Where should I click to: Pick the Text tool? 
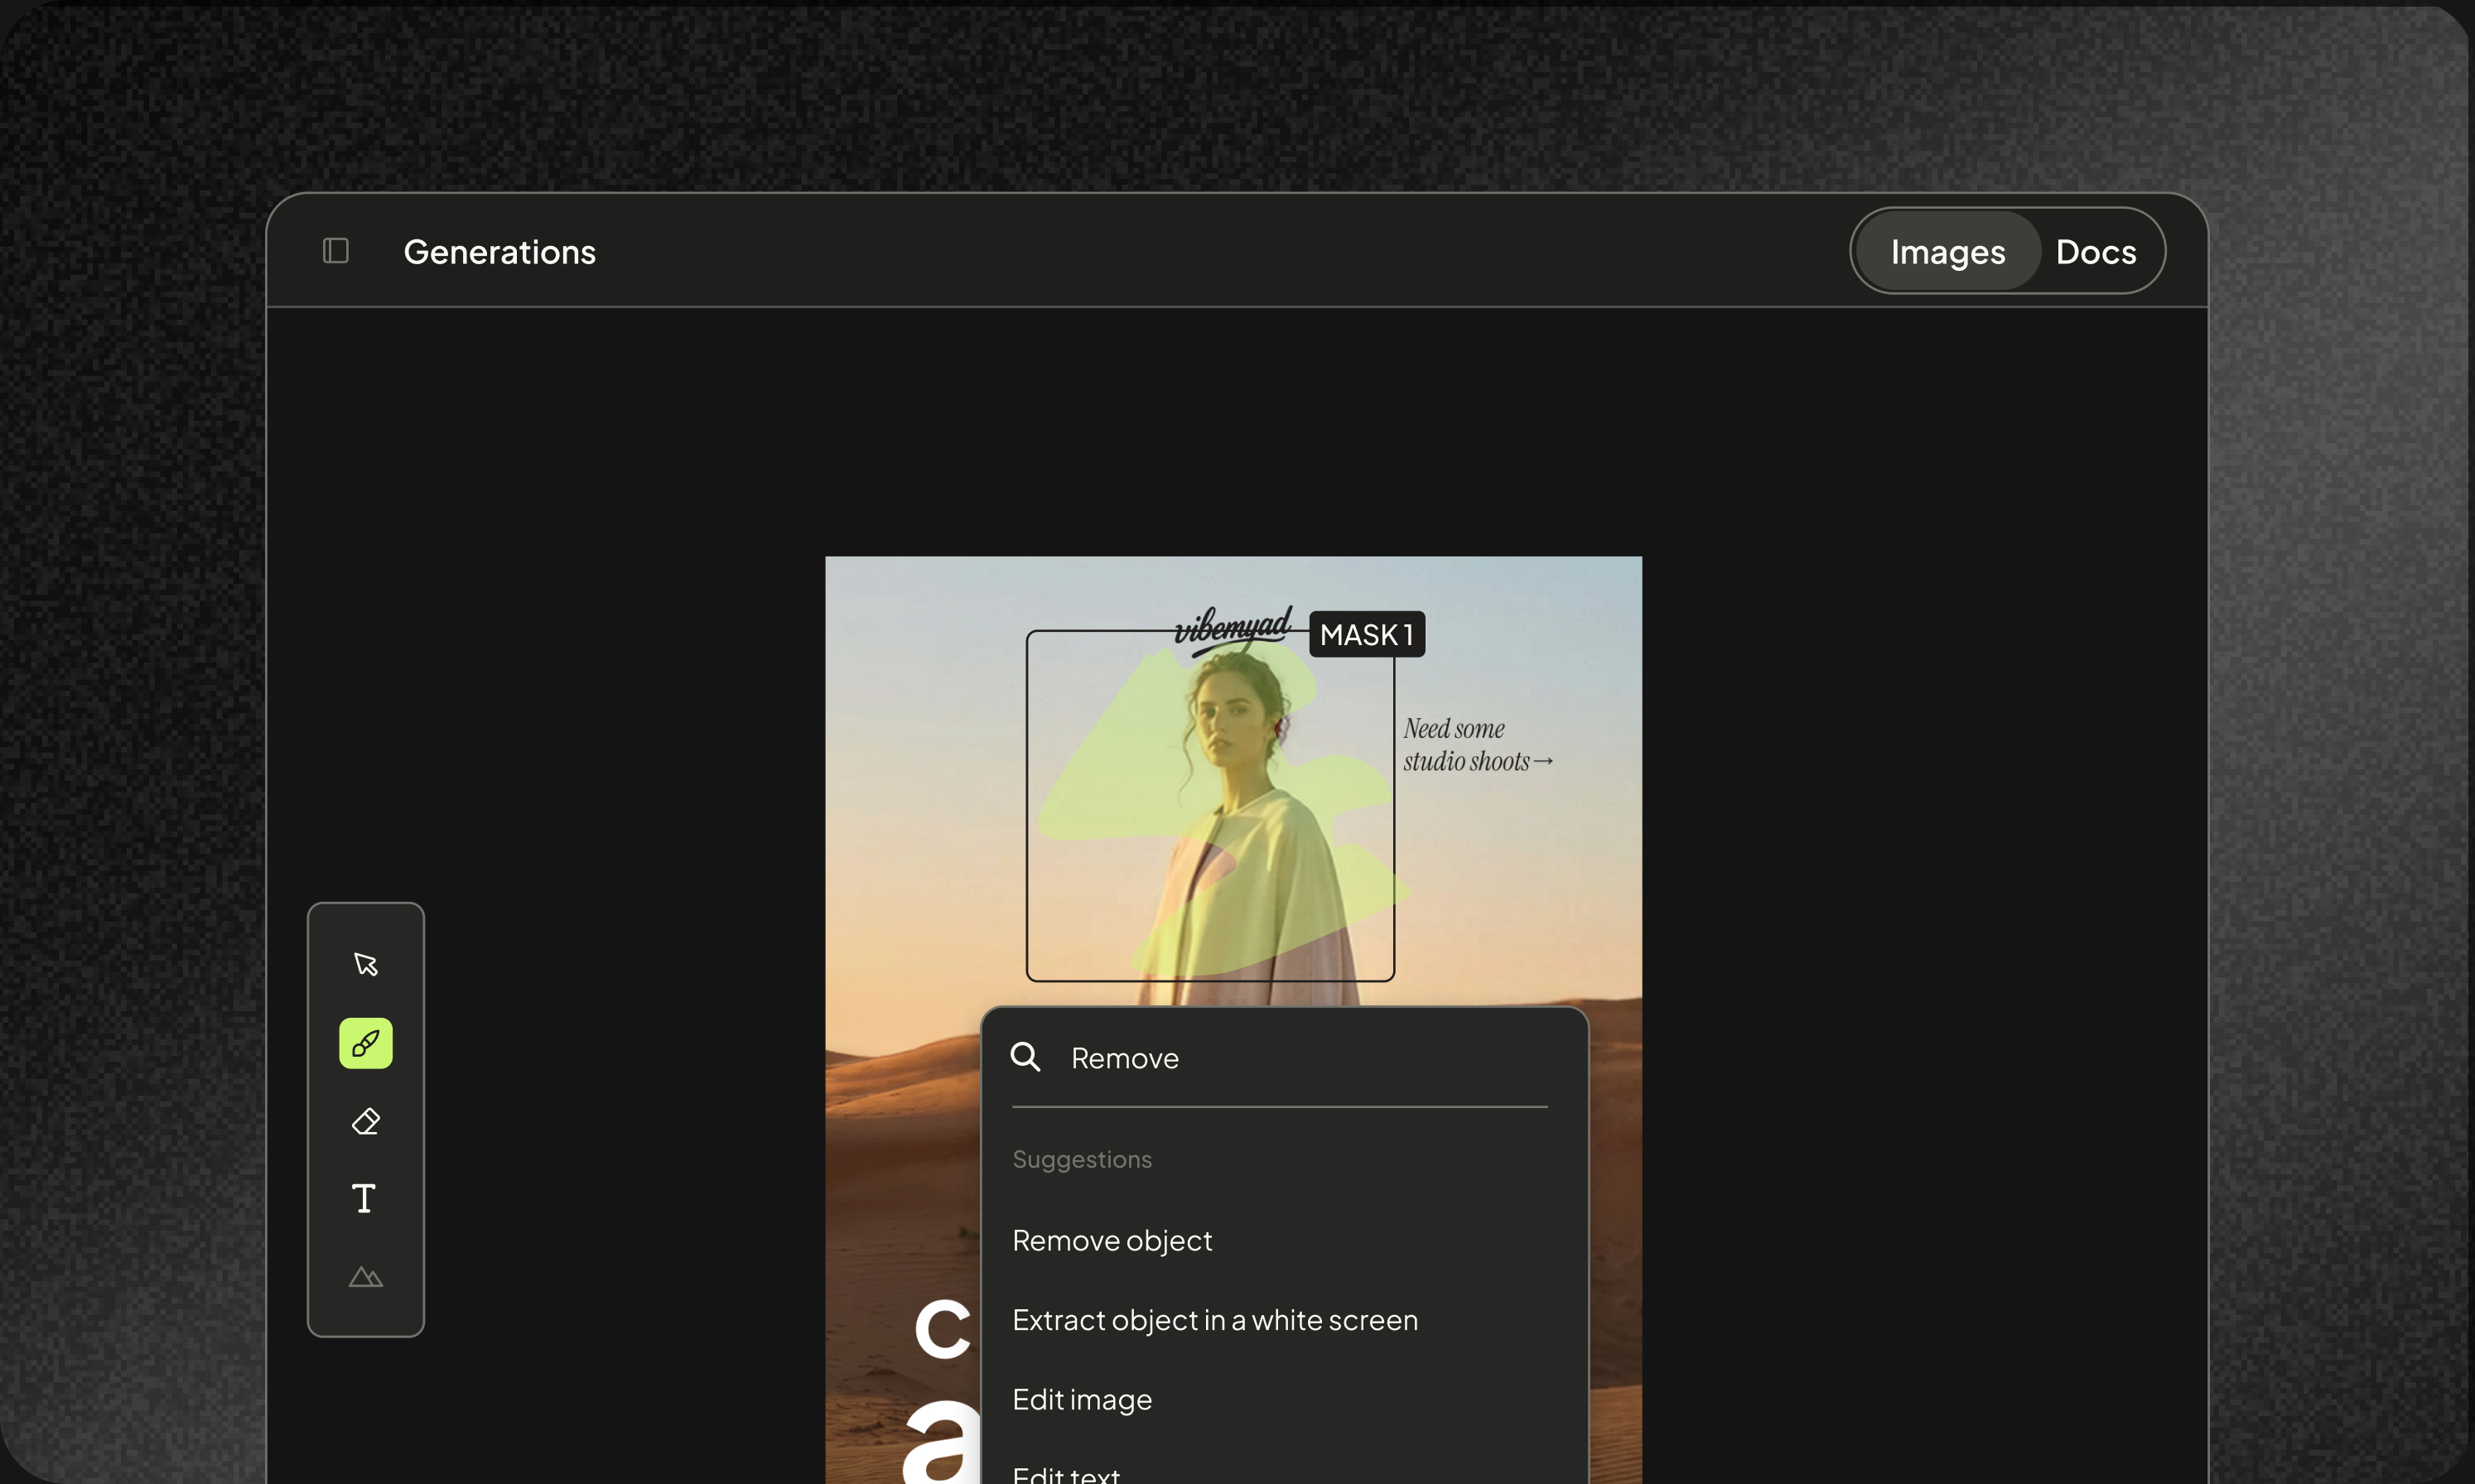[x=364, y=1198]
